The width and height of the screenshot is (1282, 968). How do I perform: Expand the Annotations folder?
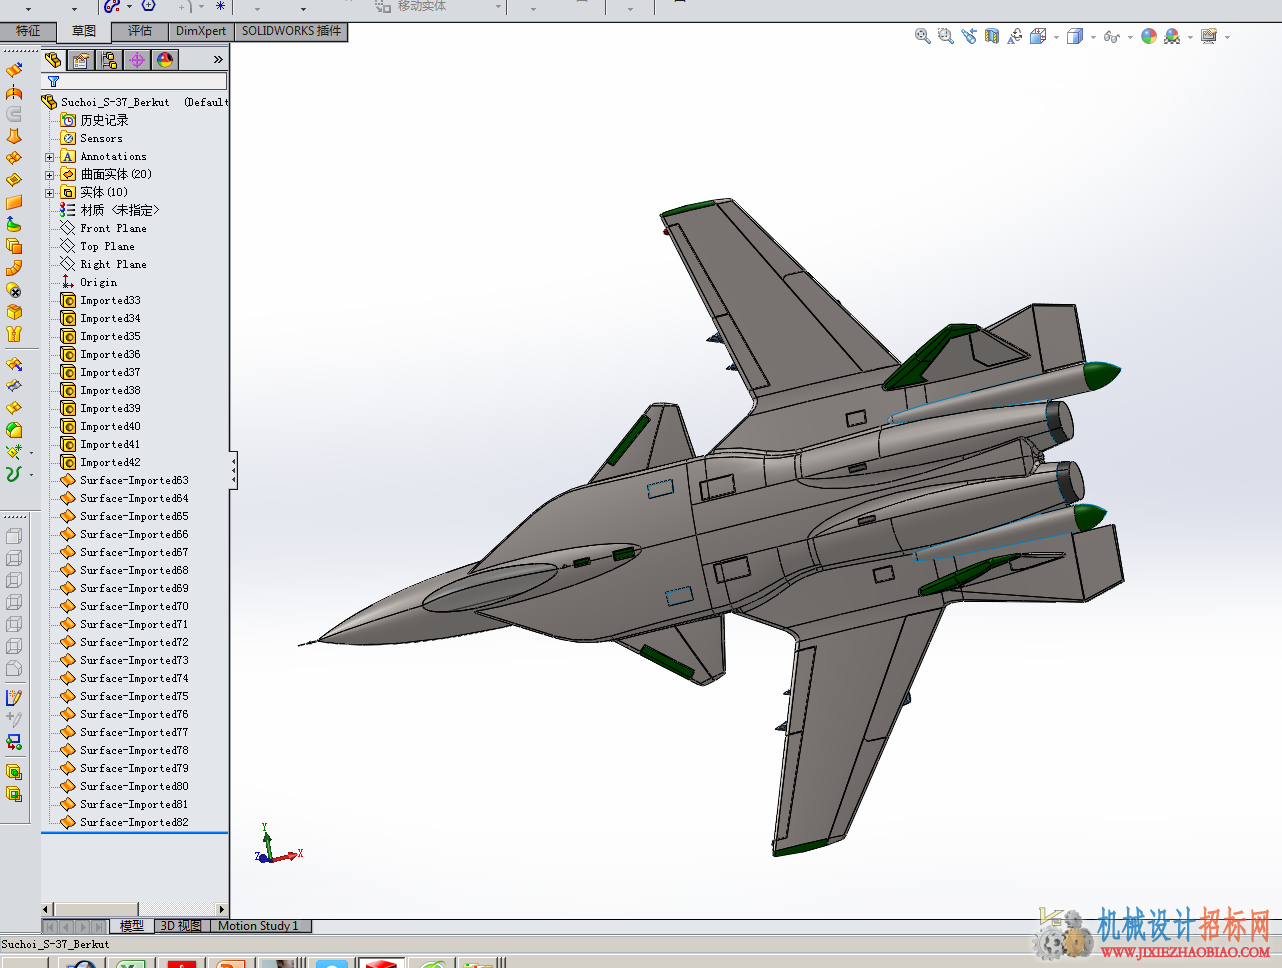click(49, 157)
